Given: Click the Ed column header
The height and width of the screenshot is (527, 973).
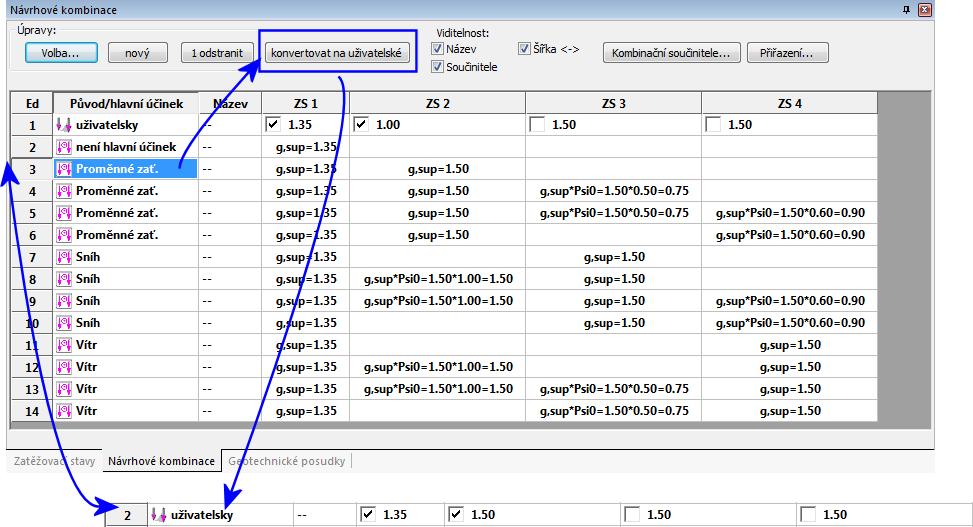Looking at the screenshot, I should coord(32,104).
